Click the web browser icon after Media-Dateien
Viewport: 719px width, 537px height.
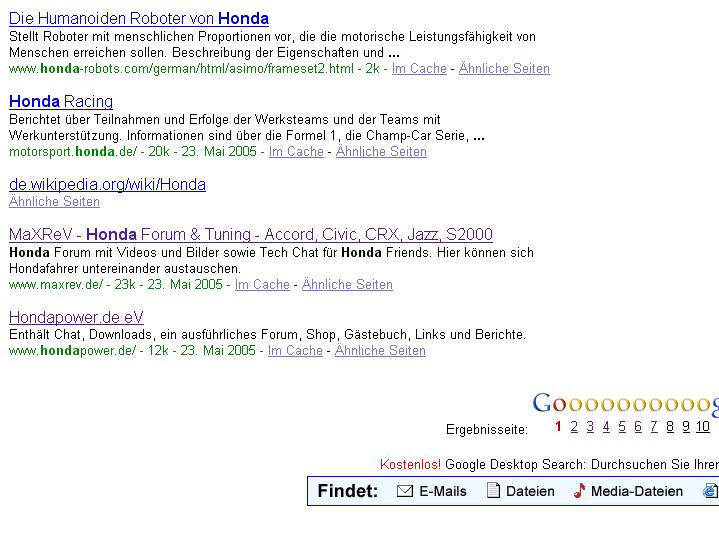pyautogui.click(x=710, y=491)
